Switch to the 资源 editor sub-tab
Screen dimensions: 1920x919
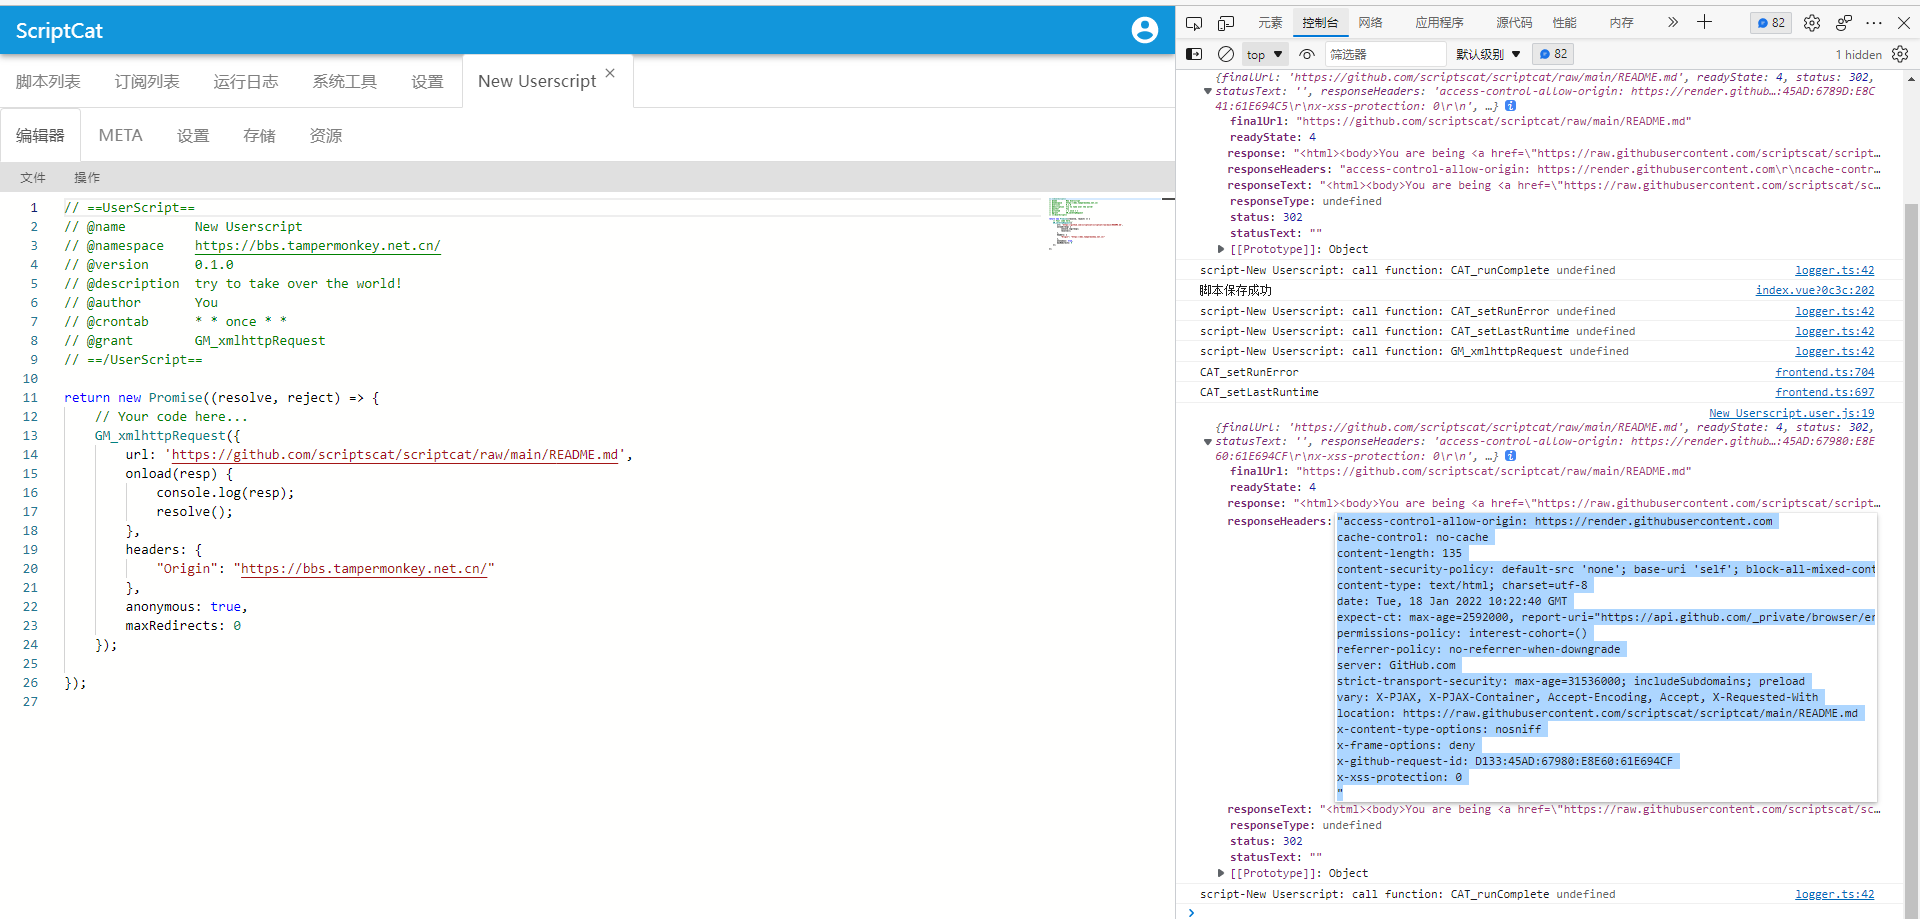(x=325, y=135)
